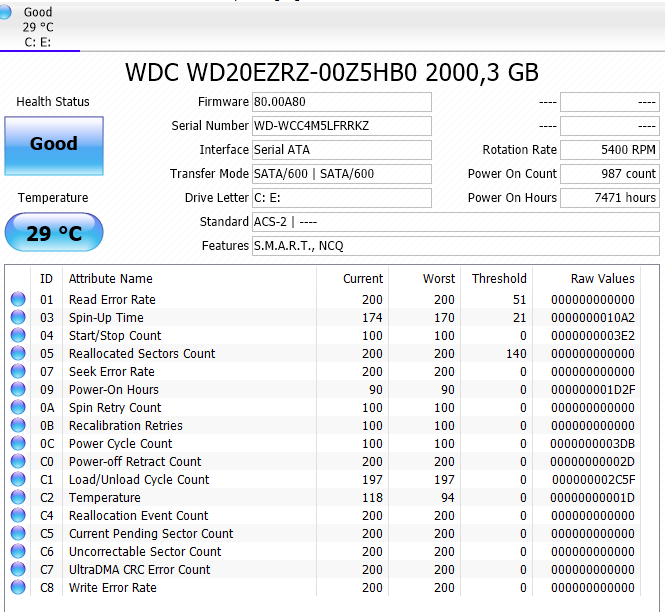665x612 pixels.
Task: Click status icon for Power-off Retract Count
Action: coord(18,461)
